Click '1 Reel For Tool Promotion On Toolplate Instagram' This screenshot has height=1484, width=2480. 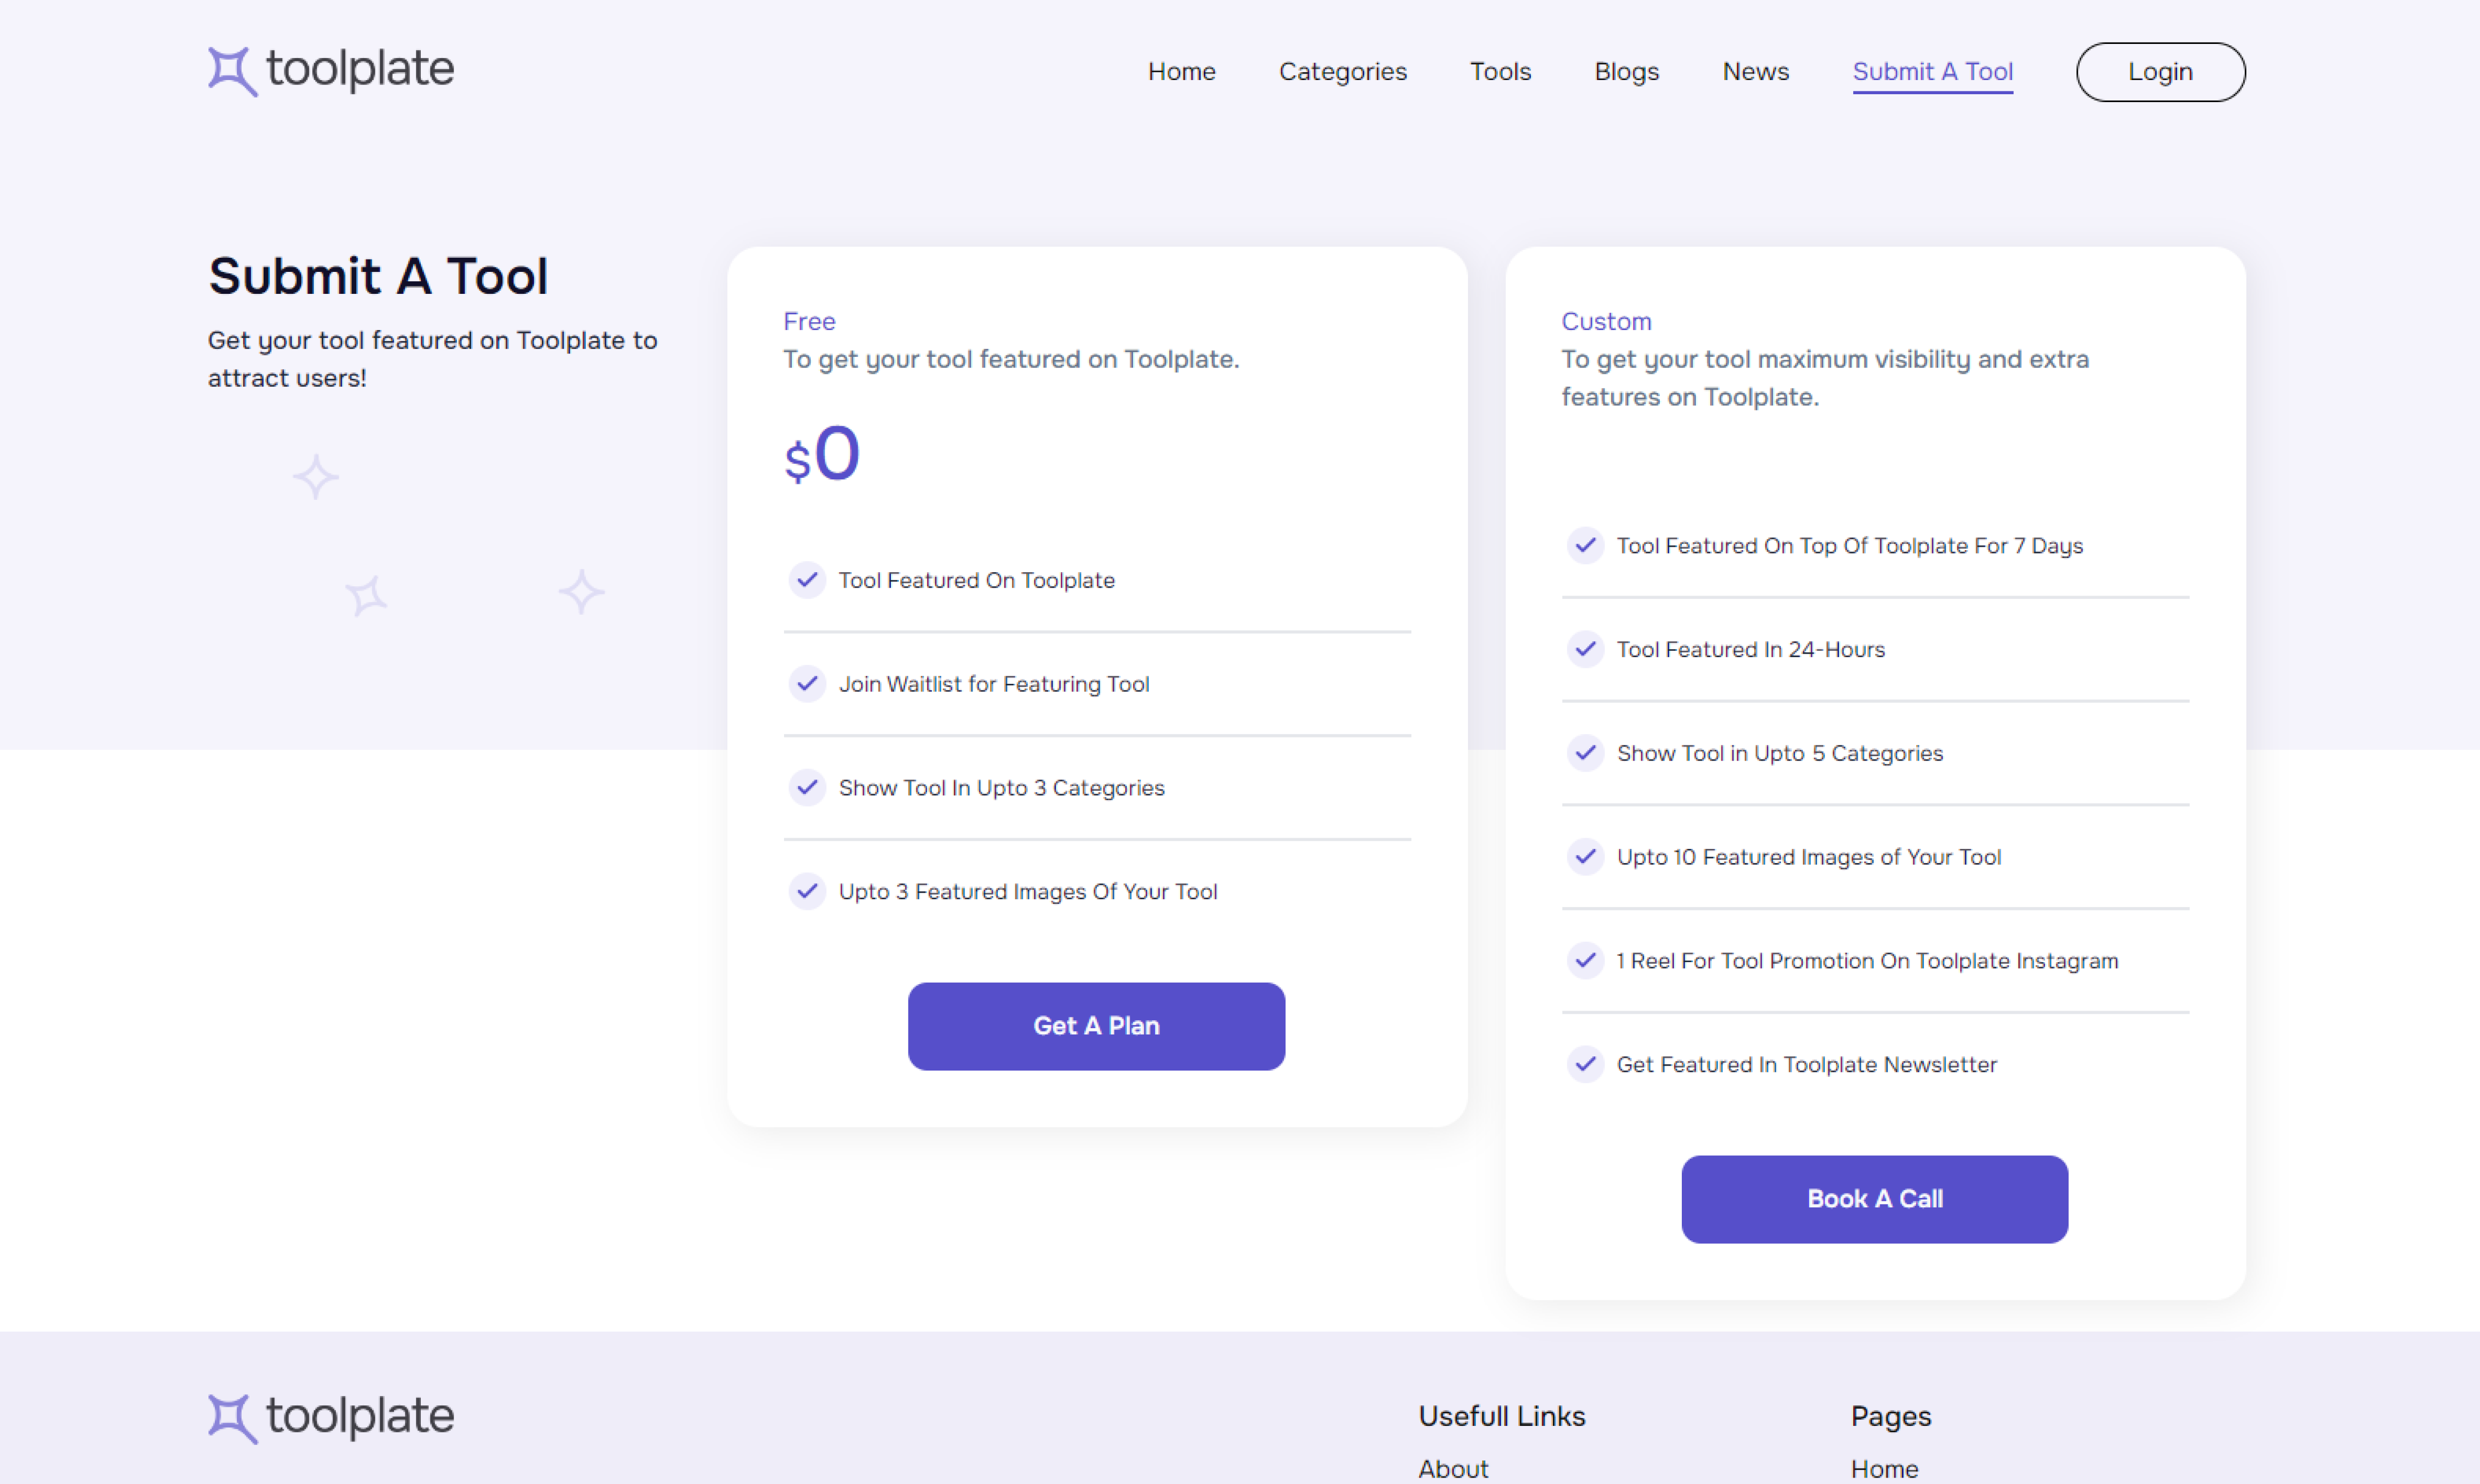[x=1867, y=961]
